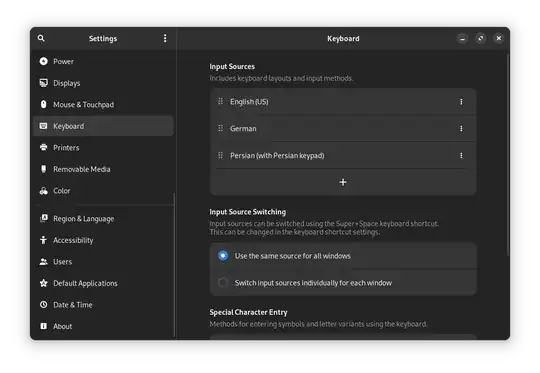This screenshot has height=373, width=540.
Task: Open Default Applications settings
Action: (x=103, y=283)
